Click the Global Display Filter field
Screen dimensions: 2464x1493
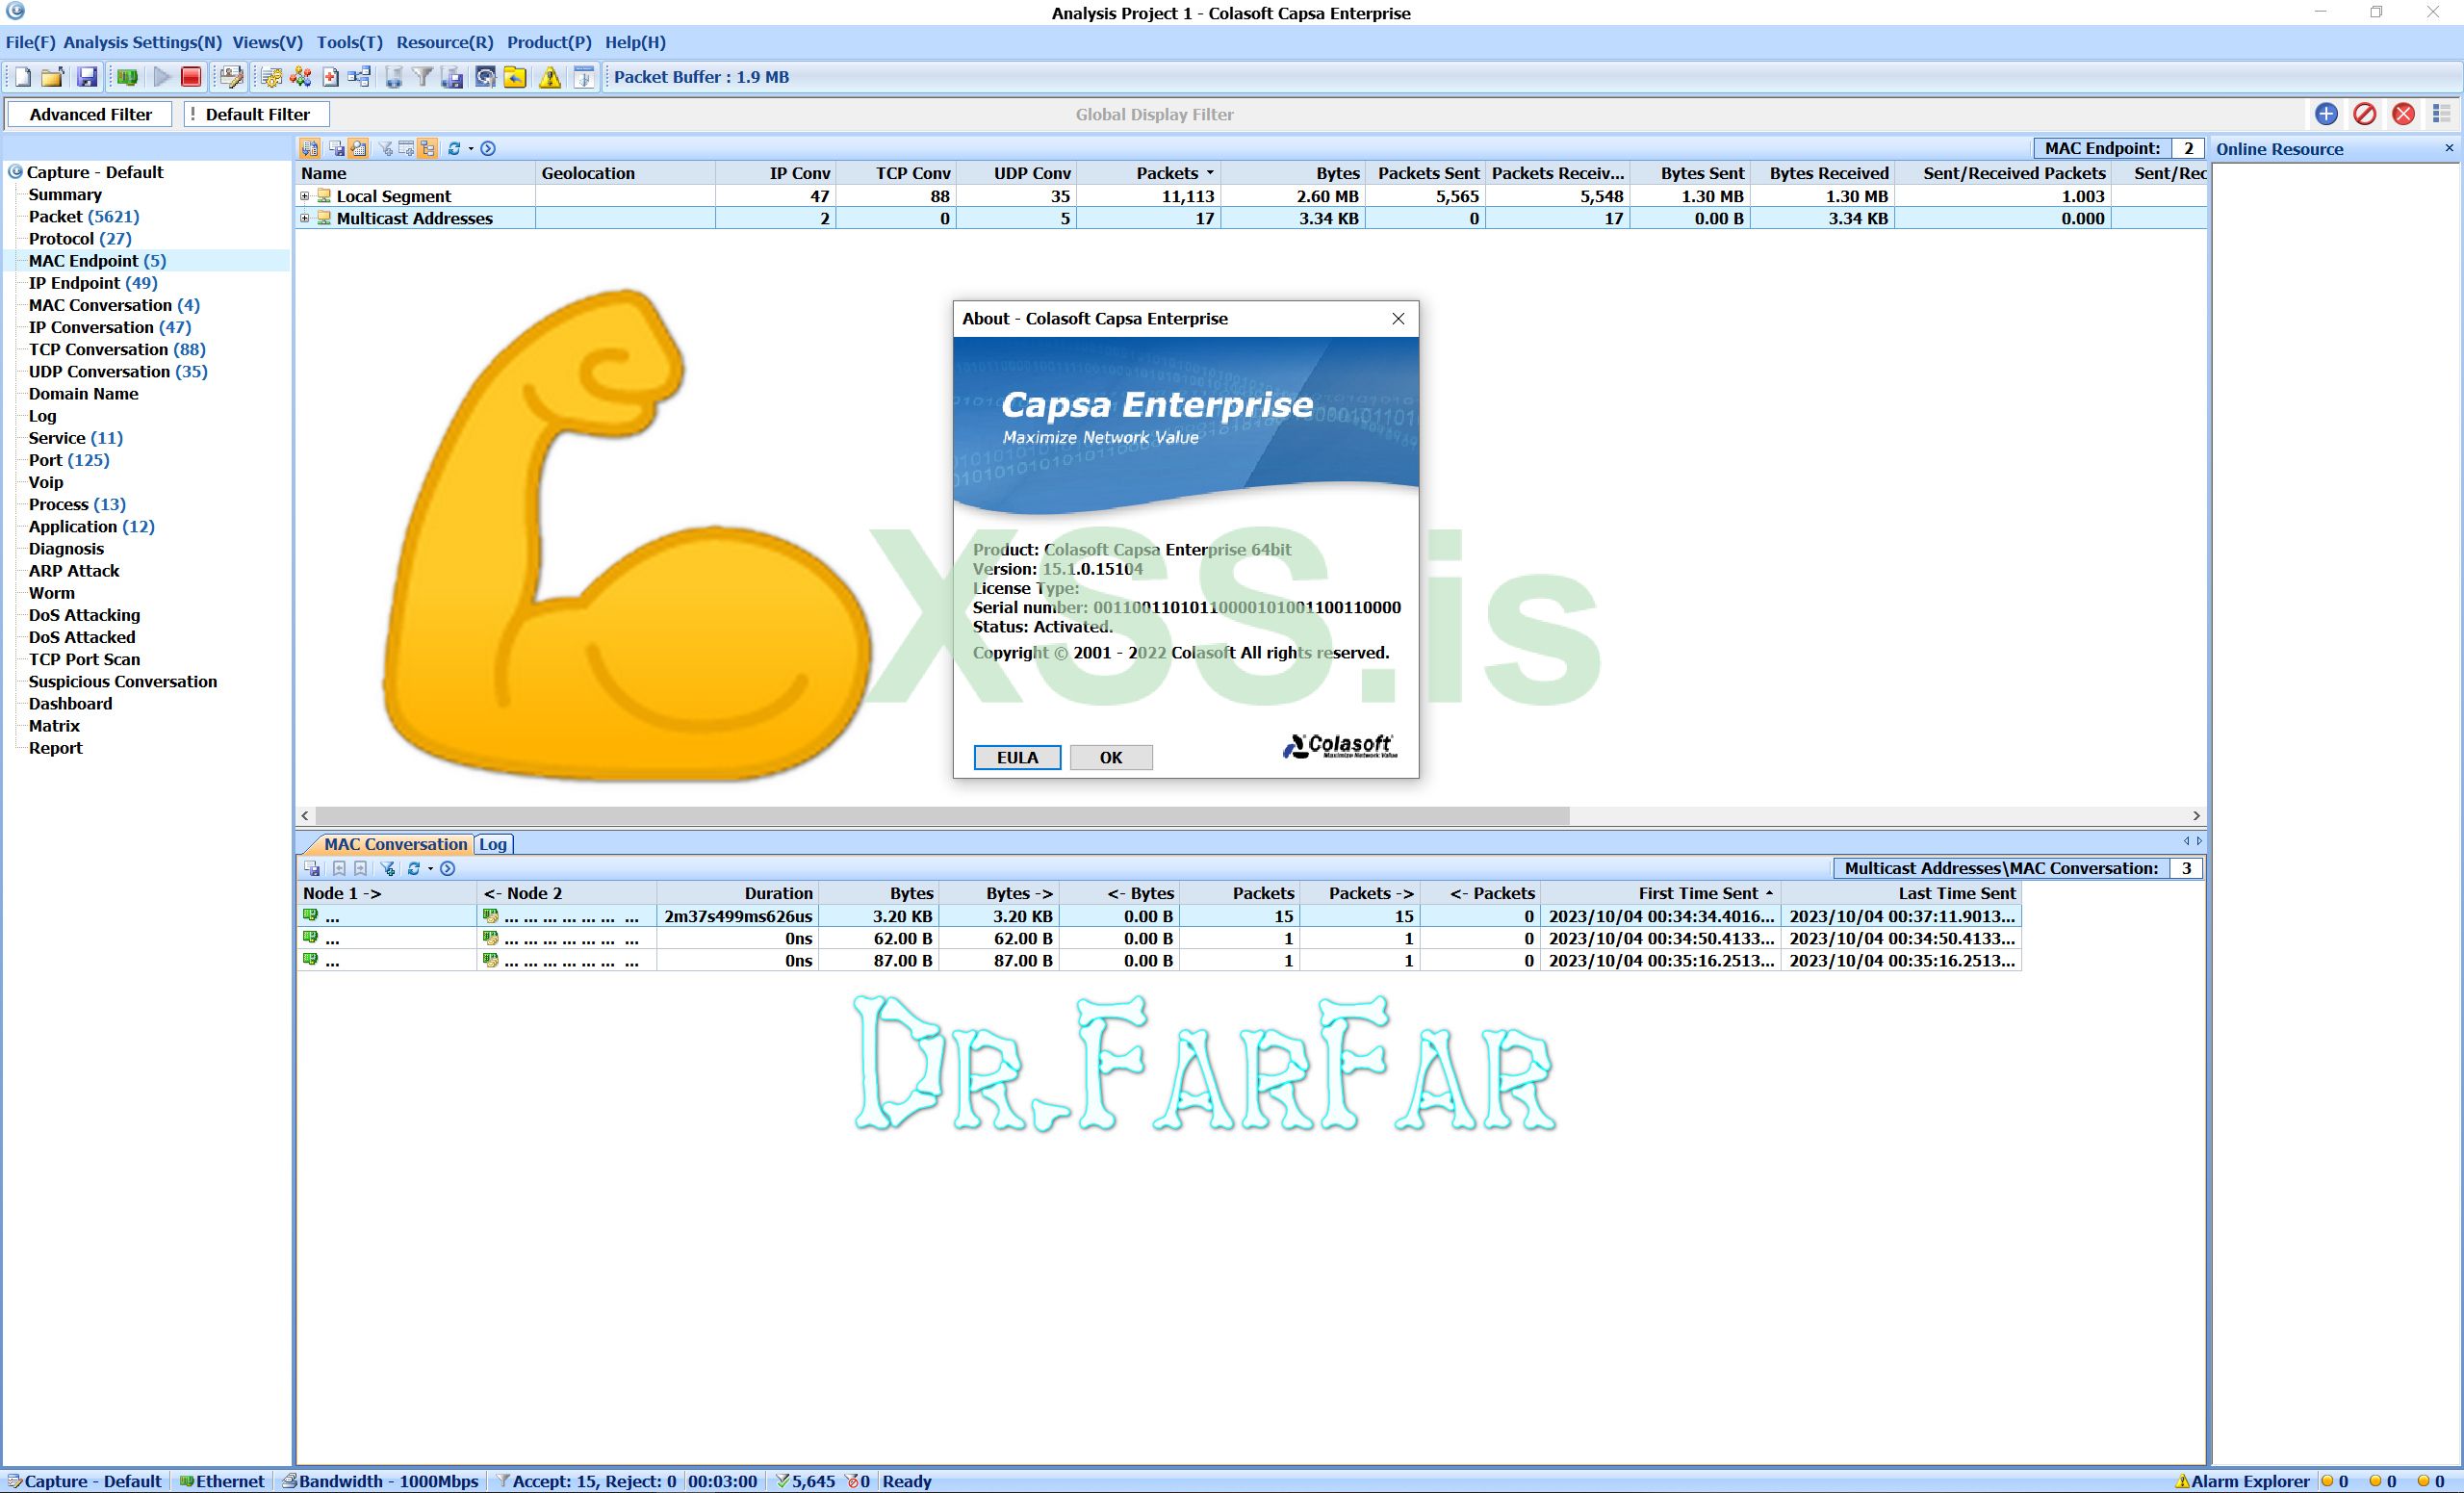[1155, 114]
